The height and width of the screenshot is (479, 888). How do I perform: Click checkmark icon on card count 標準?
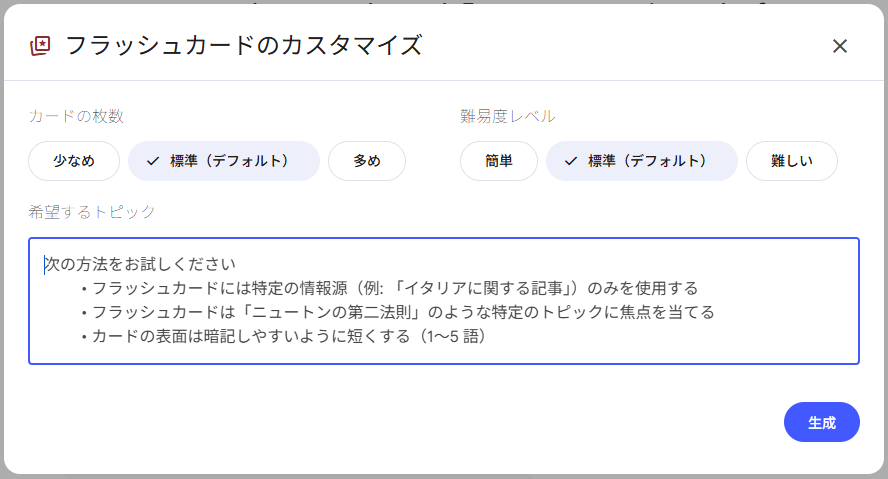[x=153, y=161]
